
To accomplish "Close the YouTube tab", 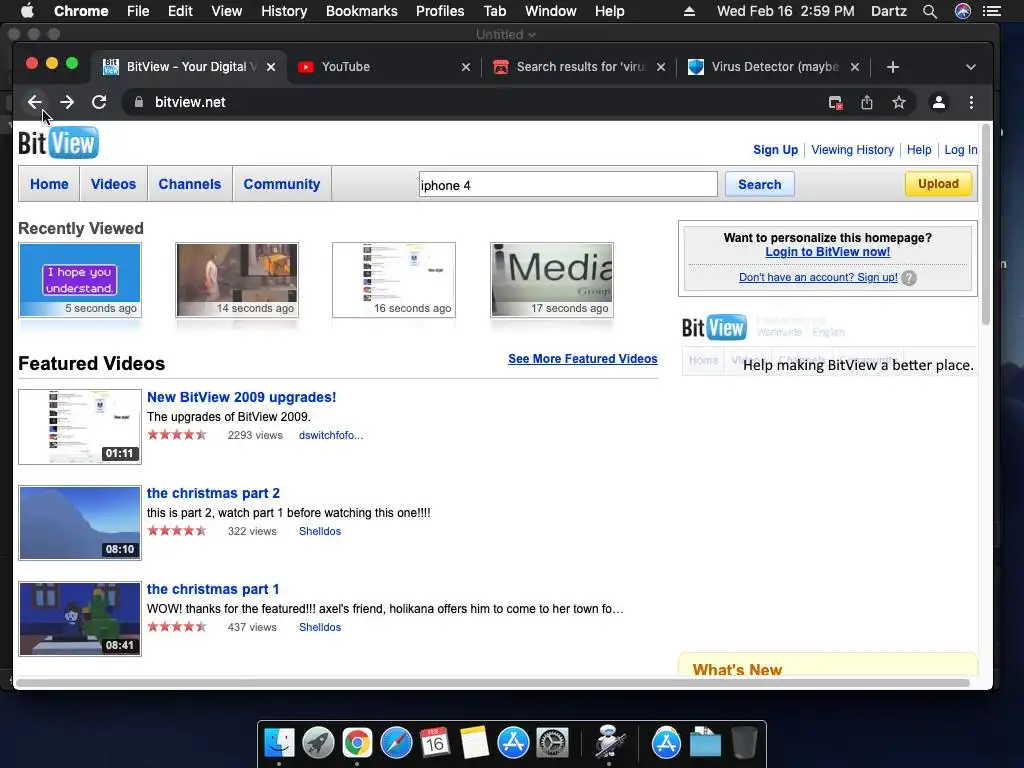I will (466, 67).
